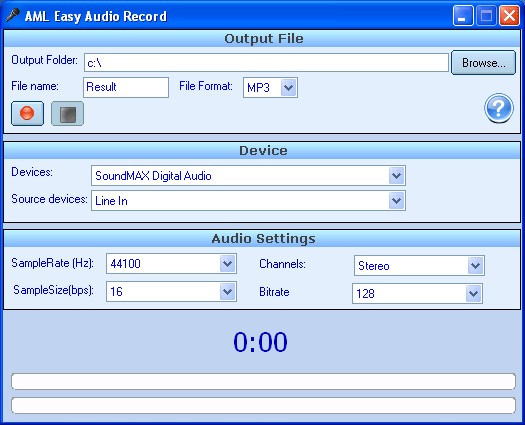Viewport: 525px width, 425px height.
Task: Click the Browse... button
Action: tap(483, 63)
